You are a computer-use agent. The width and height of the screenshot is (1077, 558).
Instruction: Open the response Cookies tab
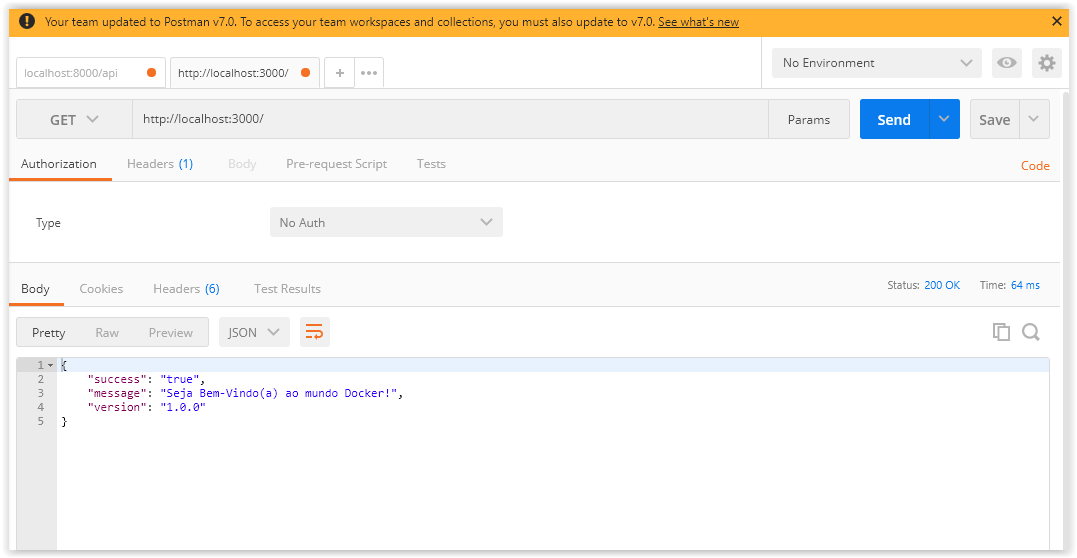[101, 289]
